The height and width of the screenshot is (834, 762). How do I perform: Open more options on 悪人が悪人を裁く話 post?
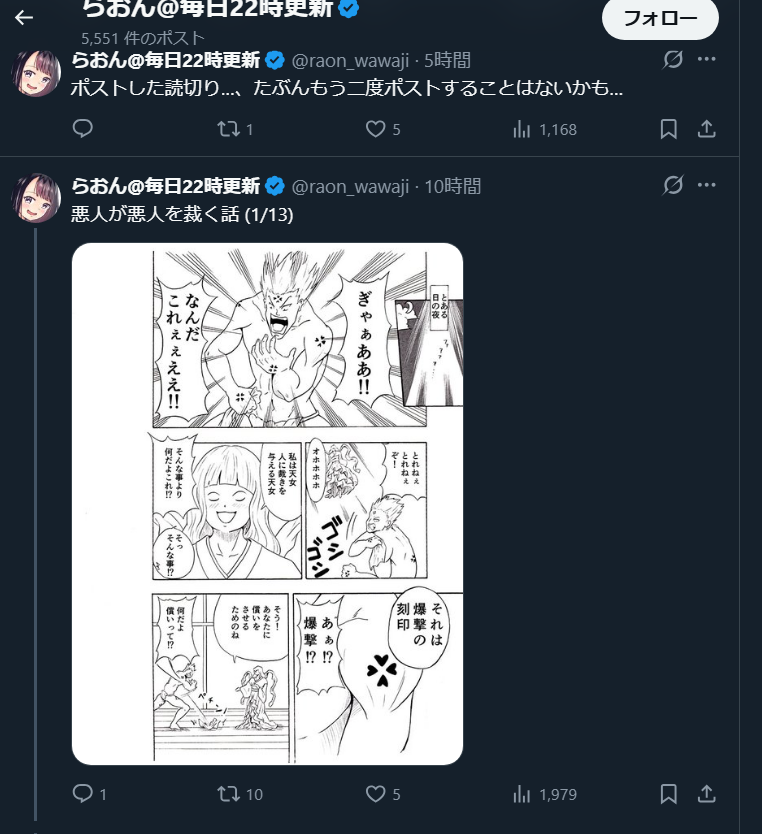(x=706, y=185)
